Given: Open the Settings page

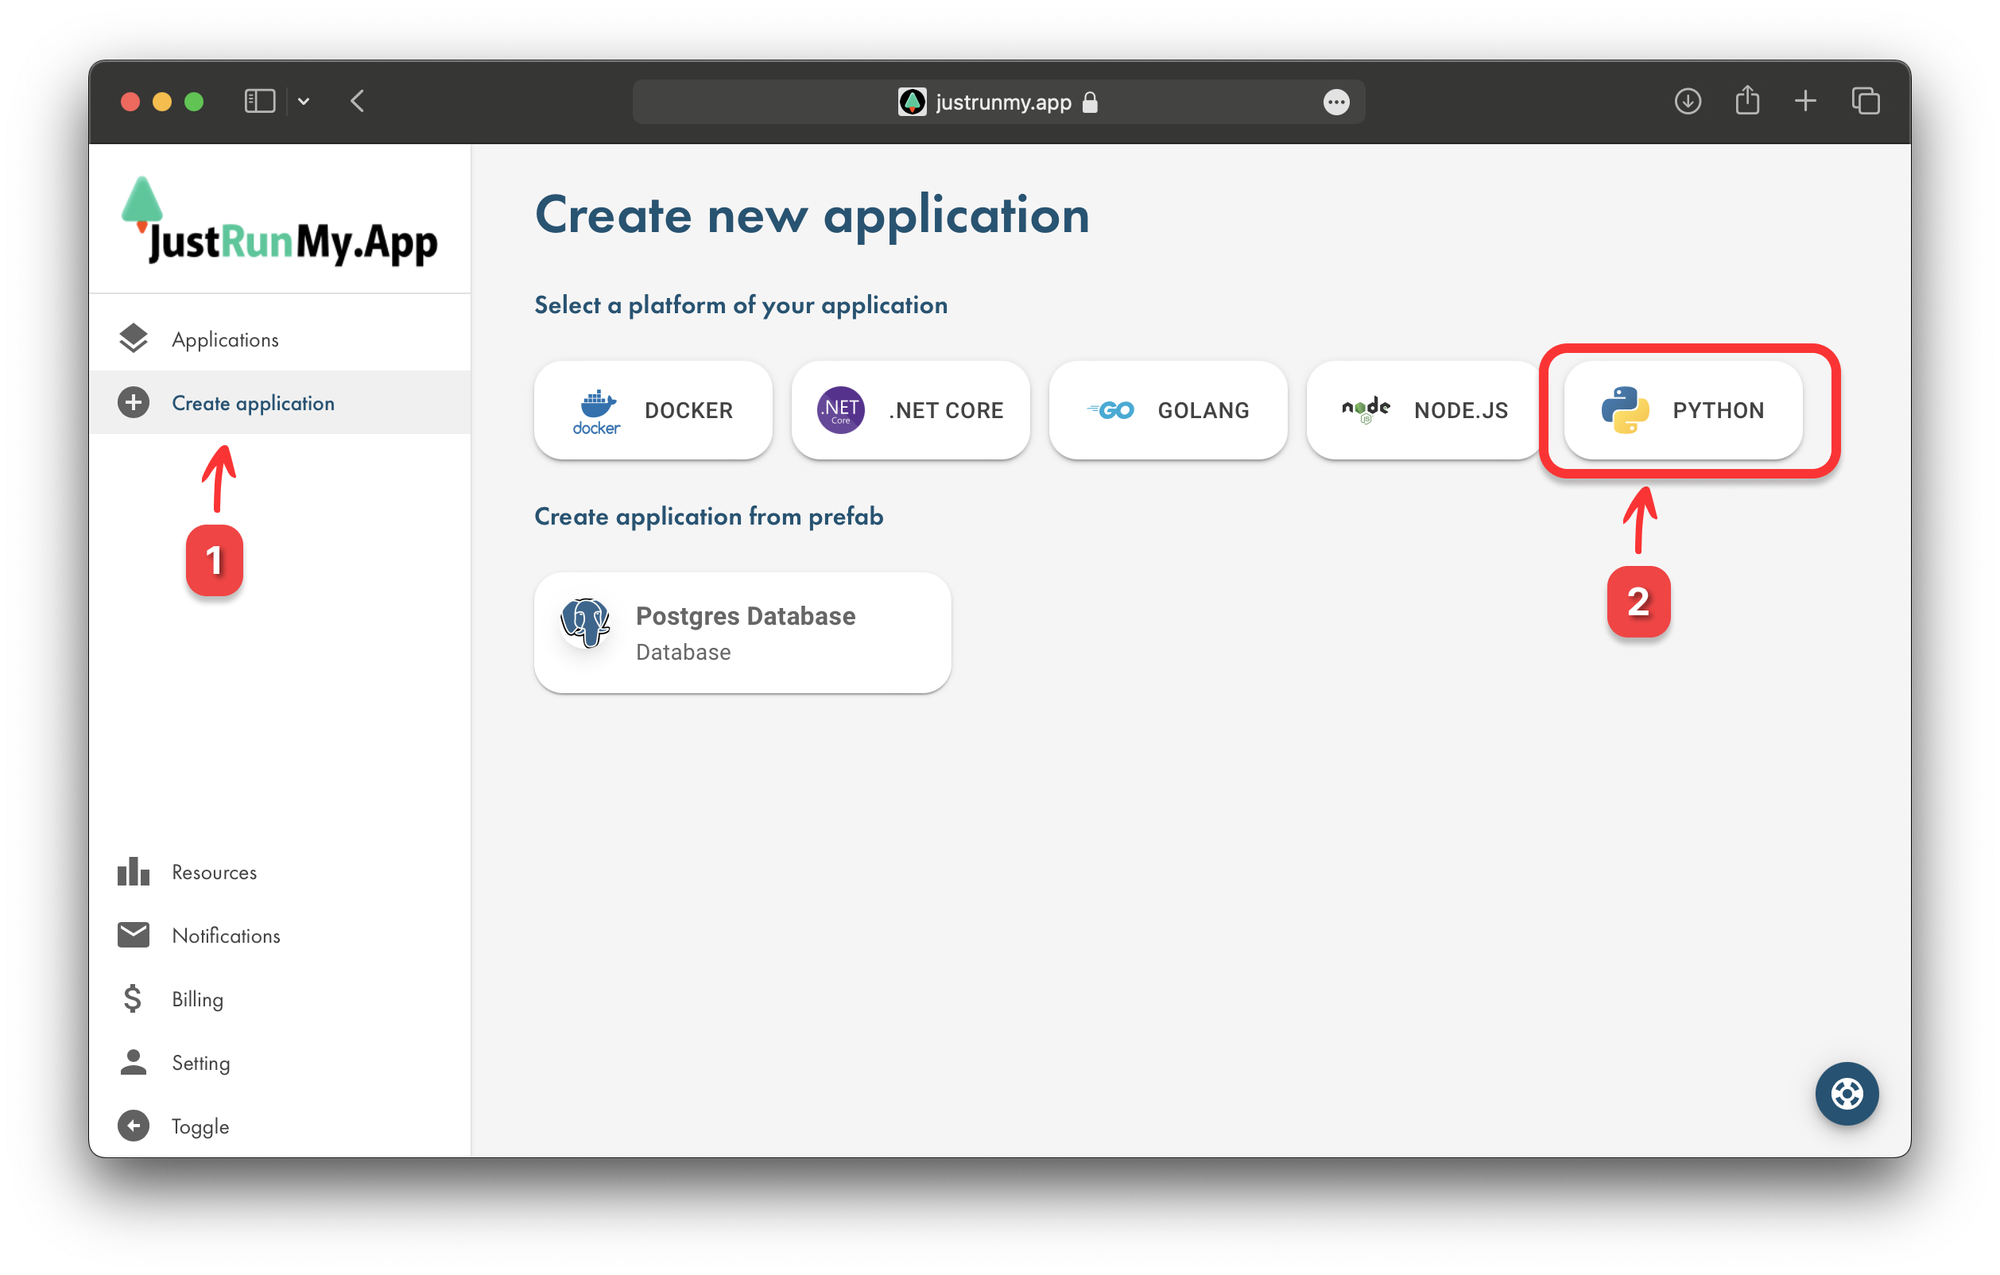Looking at the screenshot, I should [x=200, y=1062].
